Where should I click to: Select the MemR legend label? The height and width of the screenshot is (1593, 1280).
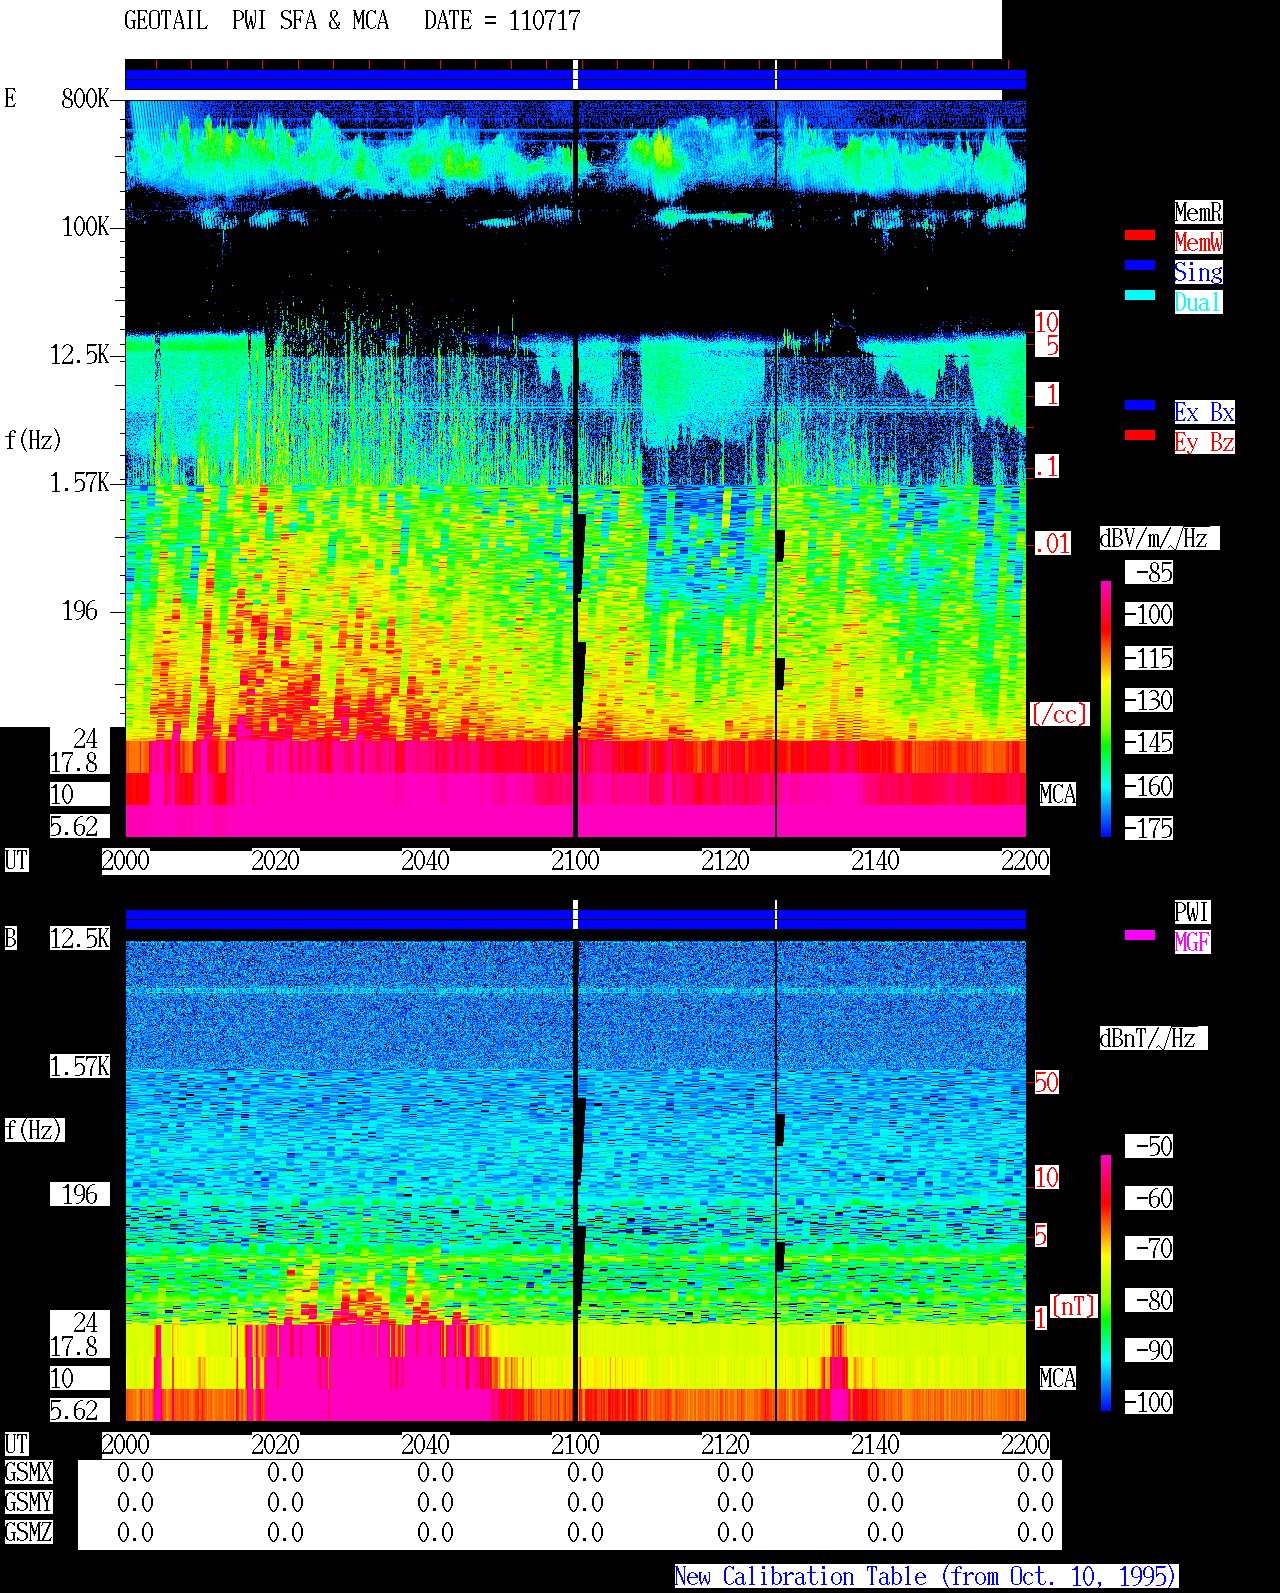click(1198, 212)
